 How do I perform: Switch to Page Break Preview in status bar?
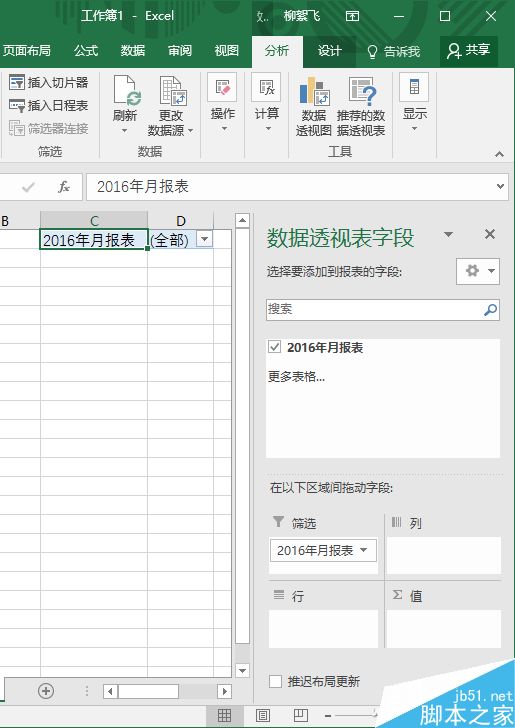[x=300, y=715]
